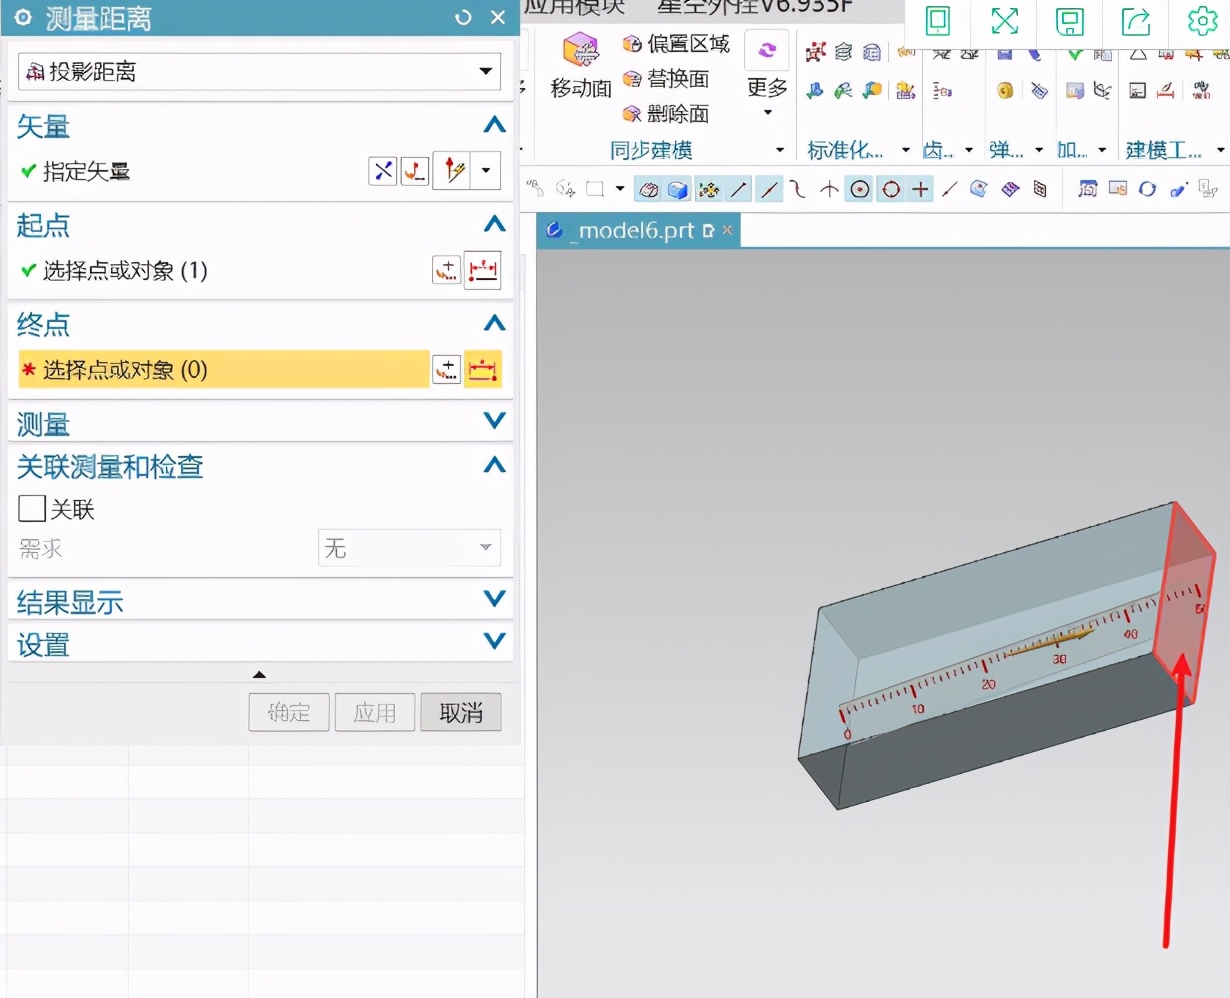Open the point dialog icon in 起点 section
Screen dimensions: 1230x998
click(x=446, y=270)
